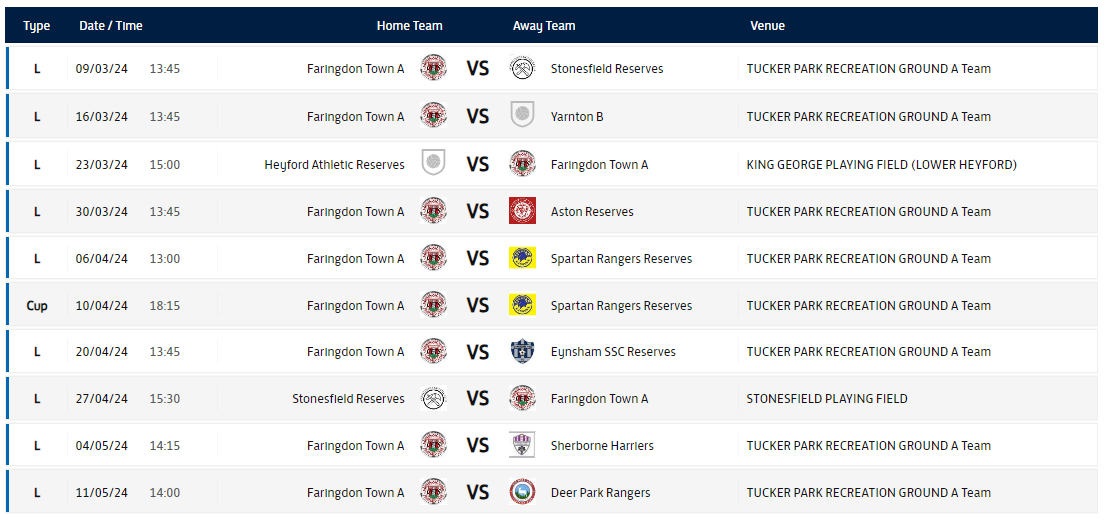Click the Deer Park Rangers crest

point(522,492)
